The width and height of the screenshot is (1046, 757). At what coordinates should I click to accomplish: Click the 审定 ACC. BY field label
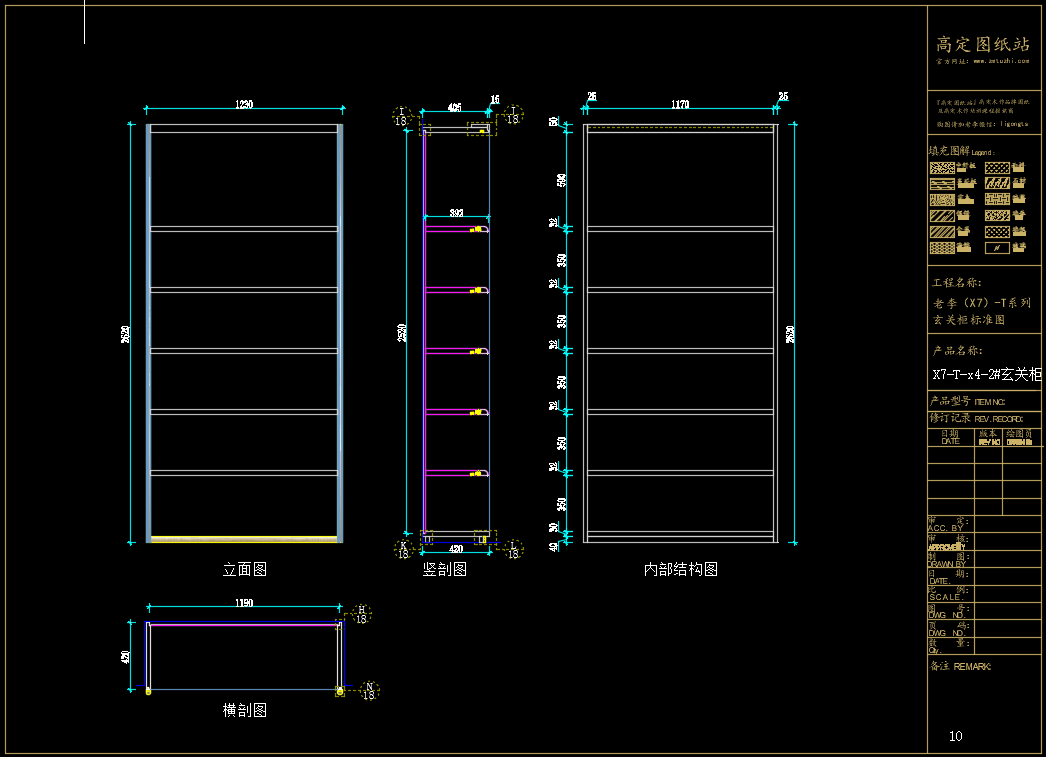tap(948, 524)
